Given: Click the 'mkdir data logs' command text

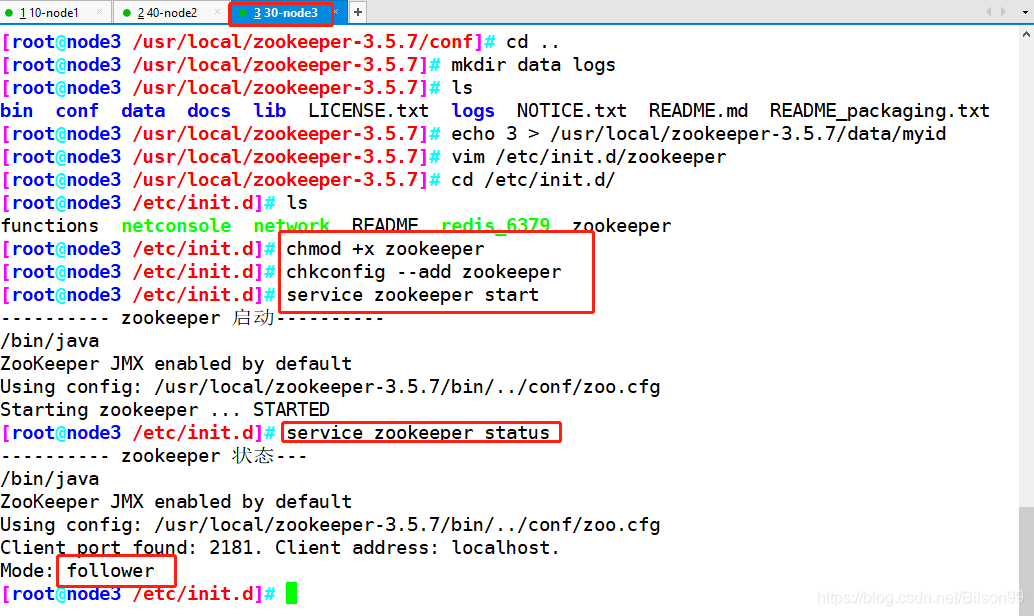Looking at the screenshot, I should coord(533,65).
